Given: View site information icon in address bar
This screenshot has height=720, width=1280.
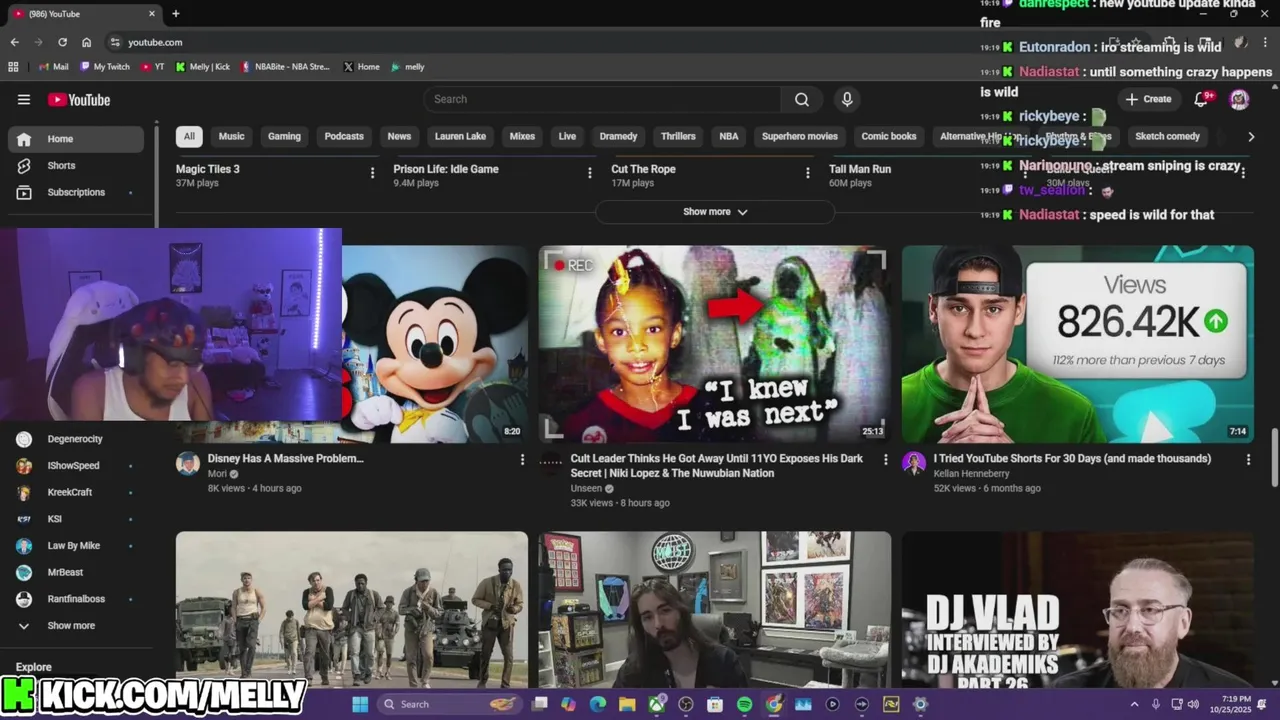Looking at the screenshot, I should (115, 42).
